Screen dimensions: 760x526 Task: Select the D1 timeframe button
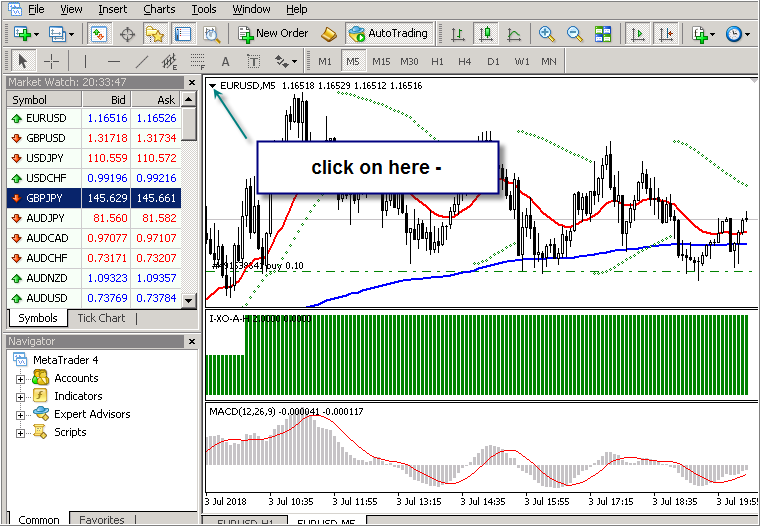(493, 62)
